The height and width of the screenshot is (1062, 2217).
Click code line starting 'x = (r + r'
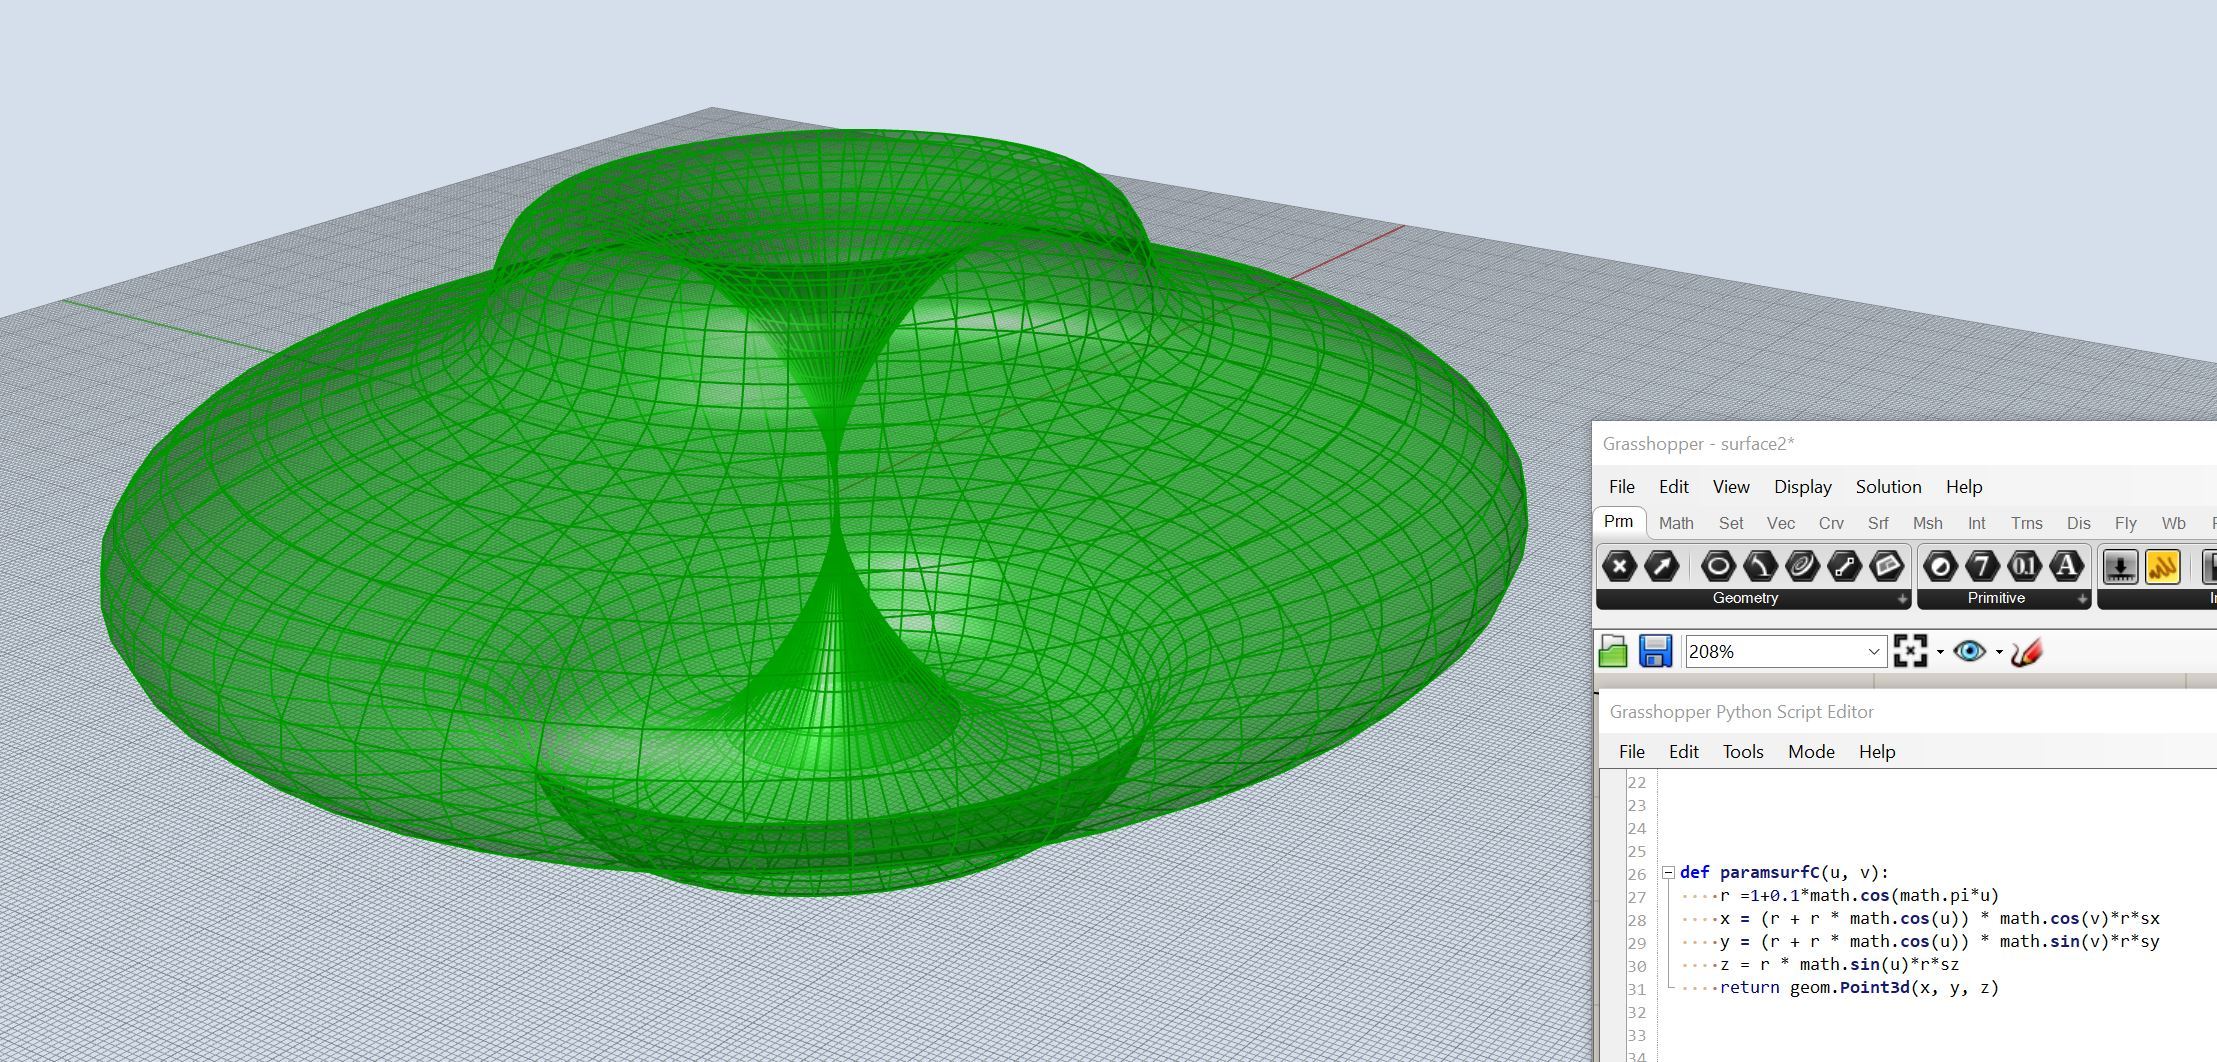(1940, 919)
